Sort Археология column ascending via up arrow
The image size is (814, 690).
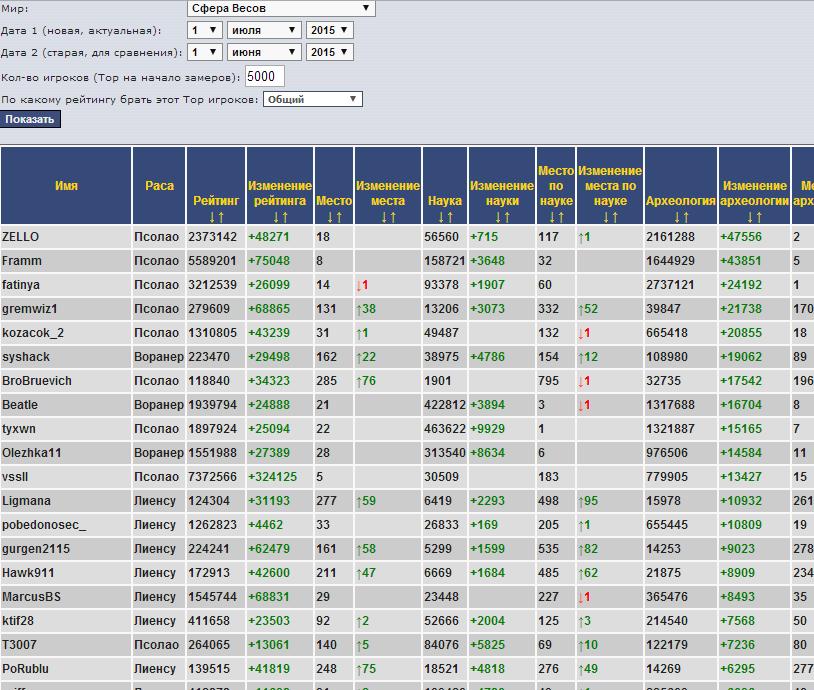click(x=686, y=217)
